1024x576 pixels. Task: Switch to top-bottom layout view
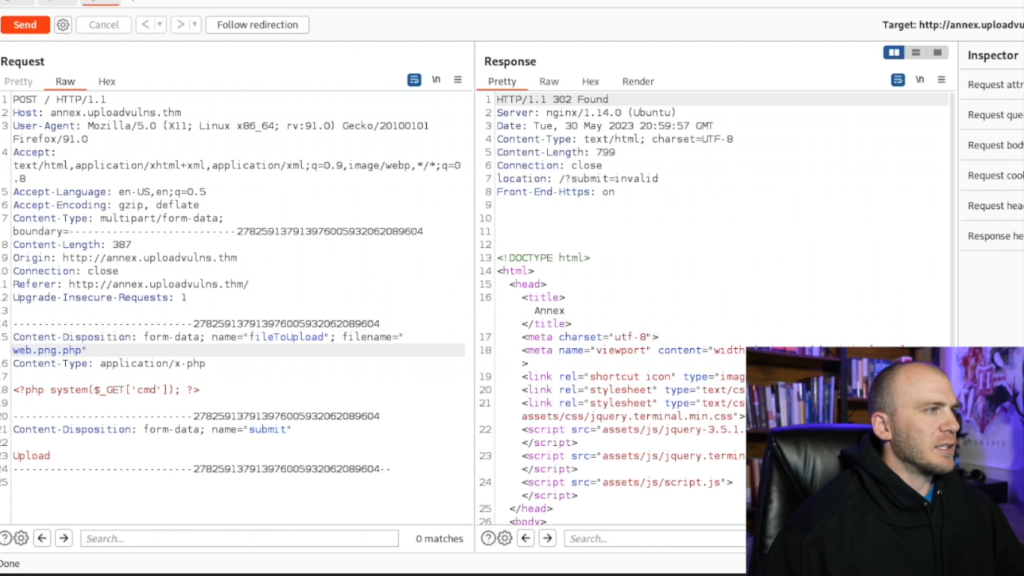(x=916, y=53)
